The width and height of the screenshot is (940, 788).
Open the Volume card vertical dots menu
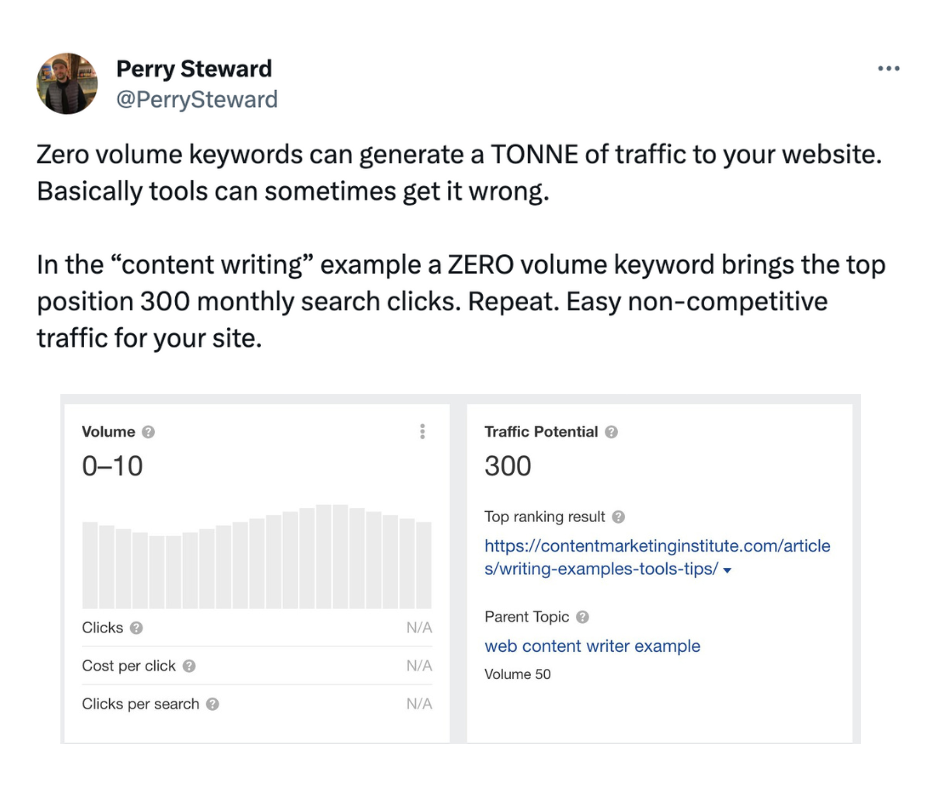click(423, 431)
